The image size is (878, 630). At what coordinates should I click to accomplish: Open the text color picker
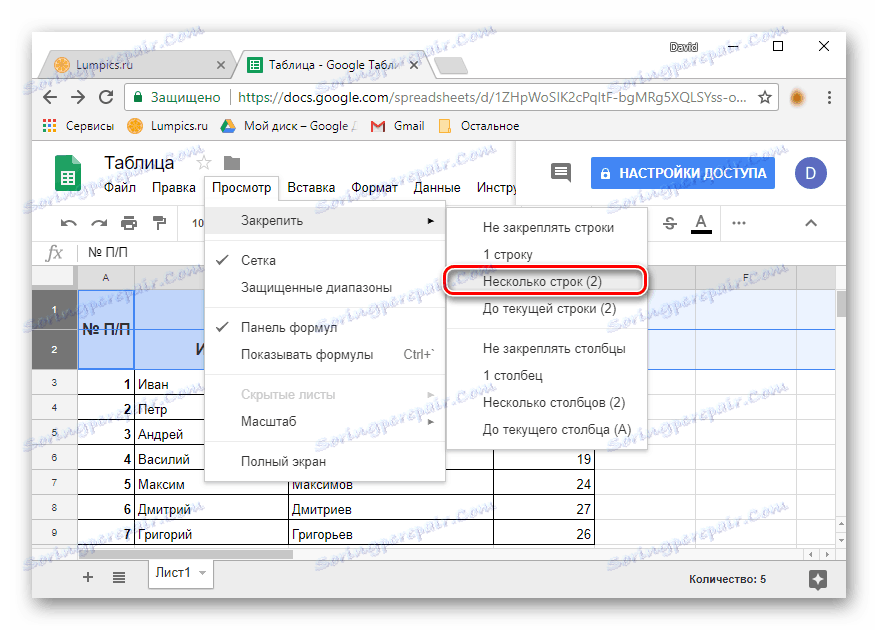[x=700, y=223]
